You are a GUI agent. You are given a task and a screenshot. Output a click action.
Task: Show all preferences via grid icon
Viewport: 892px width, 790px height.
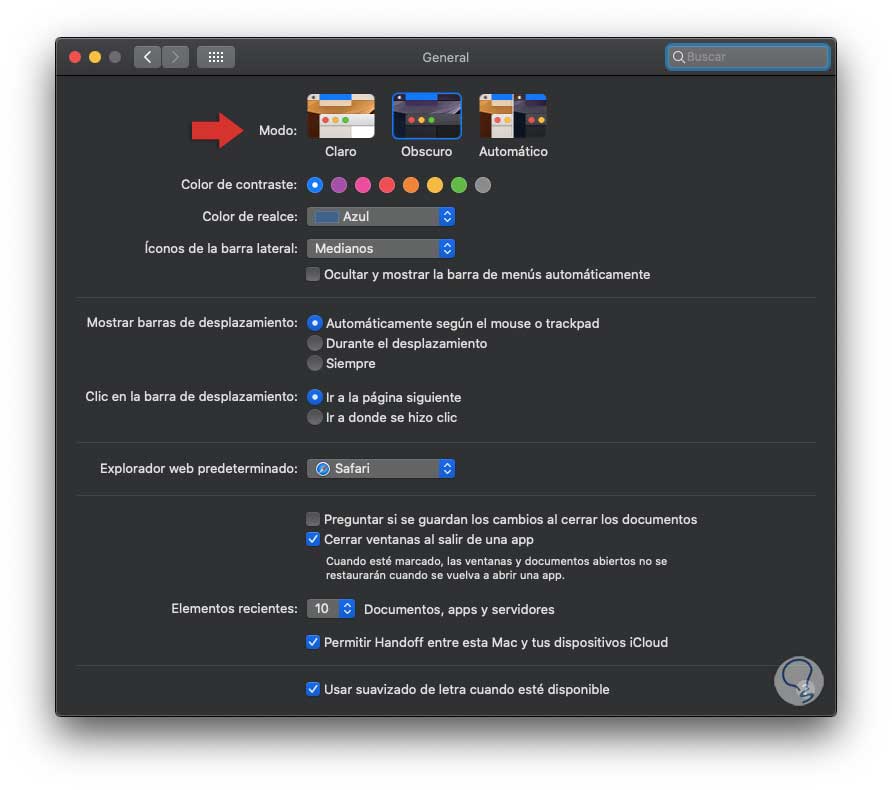pos(216,57)
